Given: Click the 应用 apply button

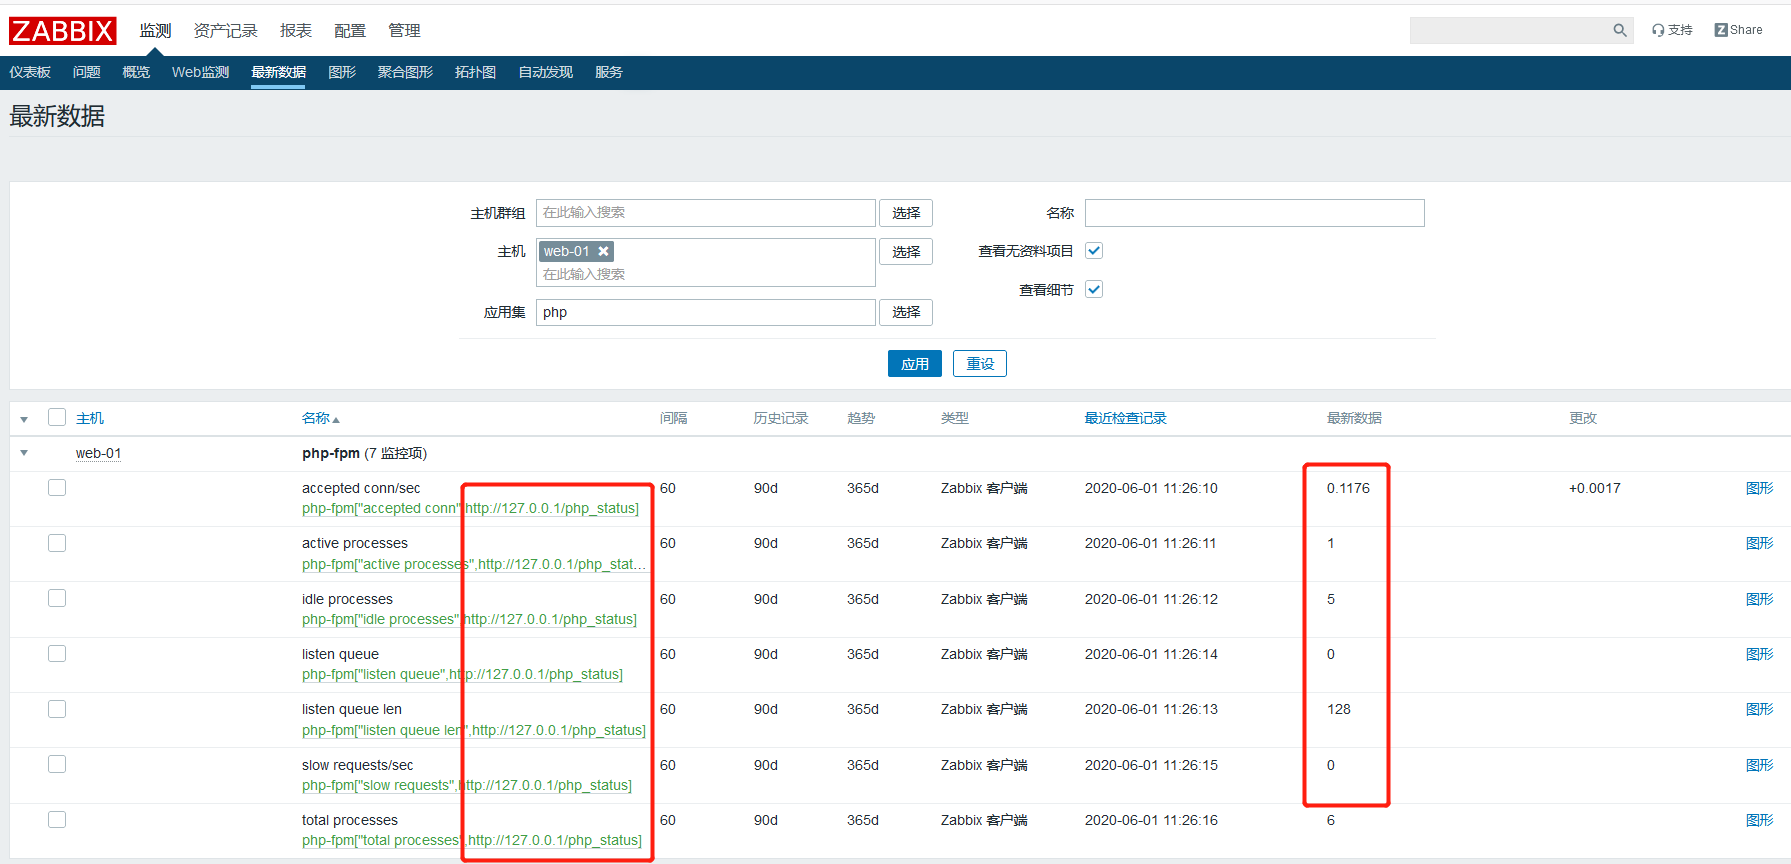Looking at the screenshot, I should (915, 364).
